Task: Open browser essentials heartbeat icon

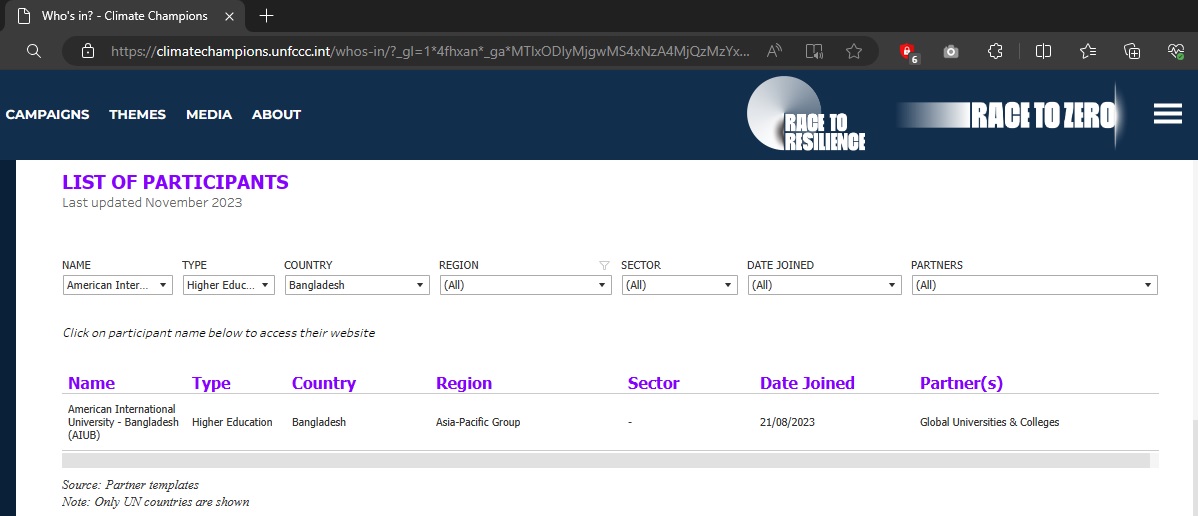Action: pos(1176,51)
